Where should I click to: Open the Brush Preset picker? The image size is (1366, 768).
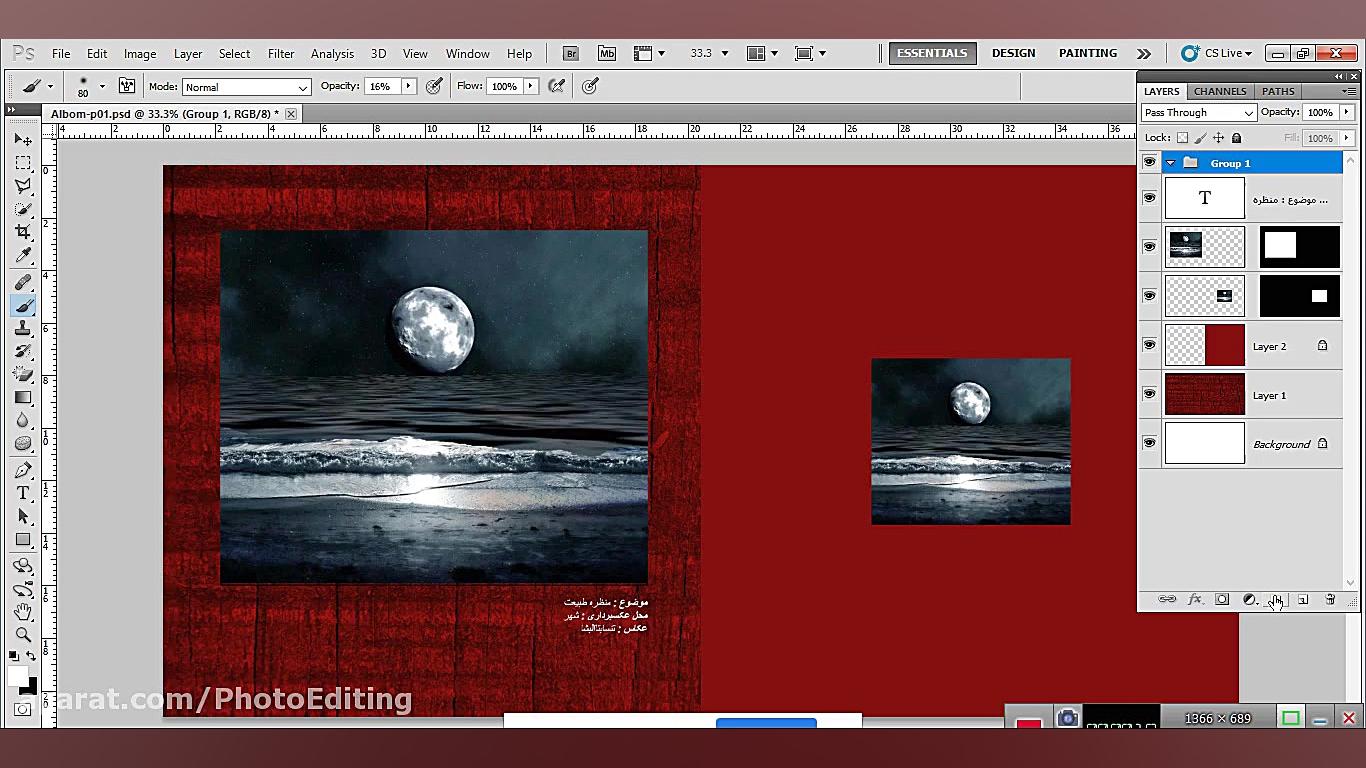[101, 87]
